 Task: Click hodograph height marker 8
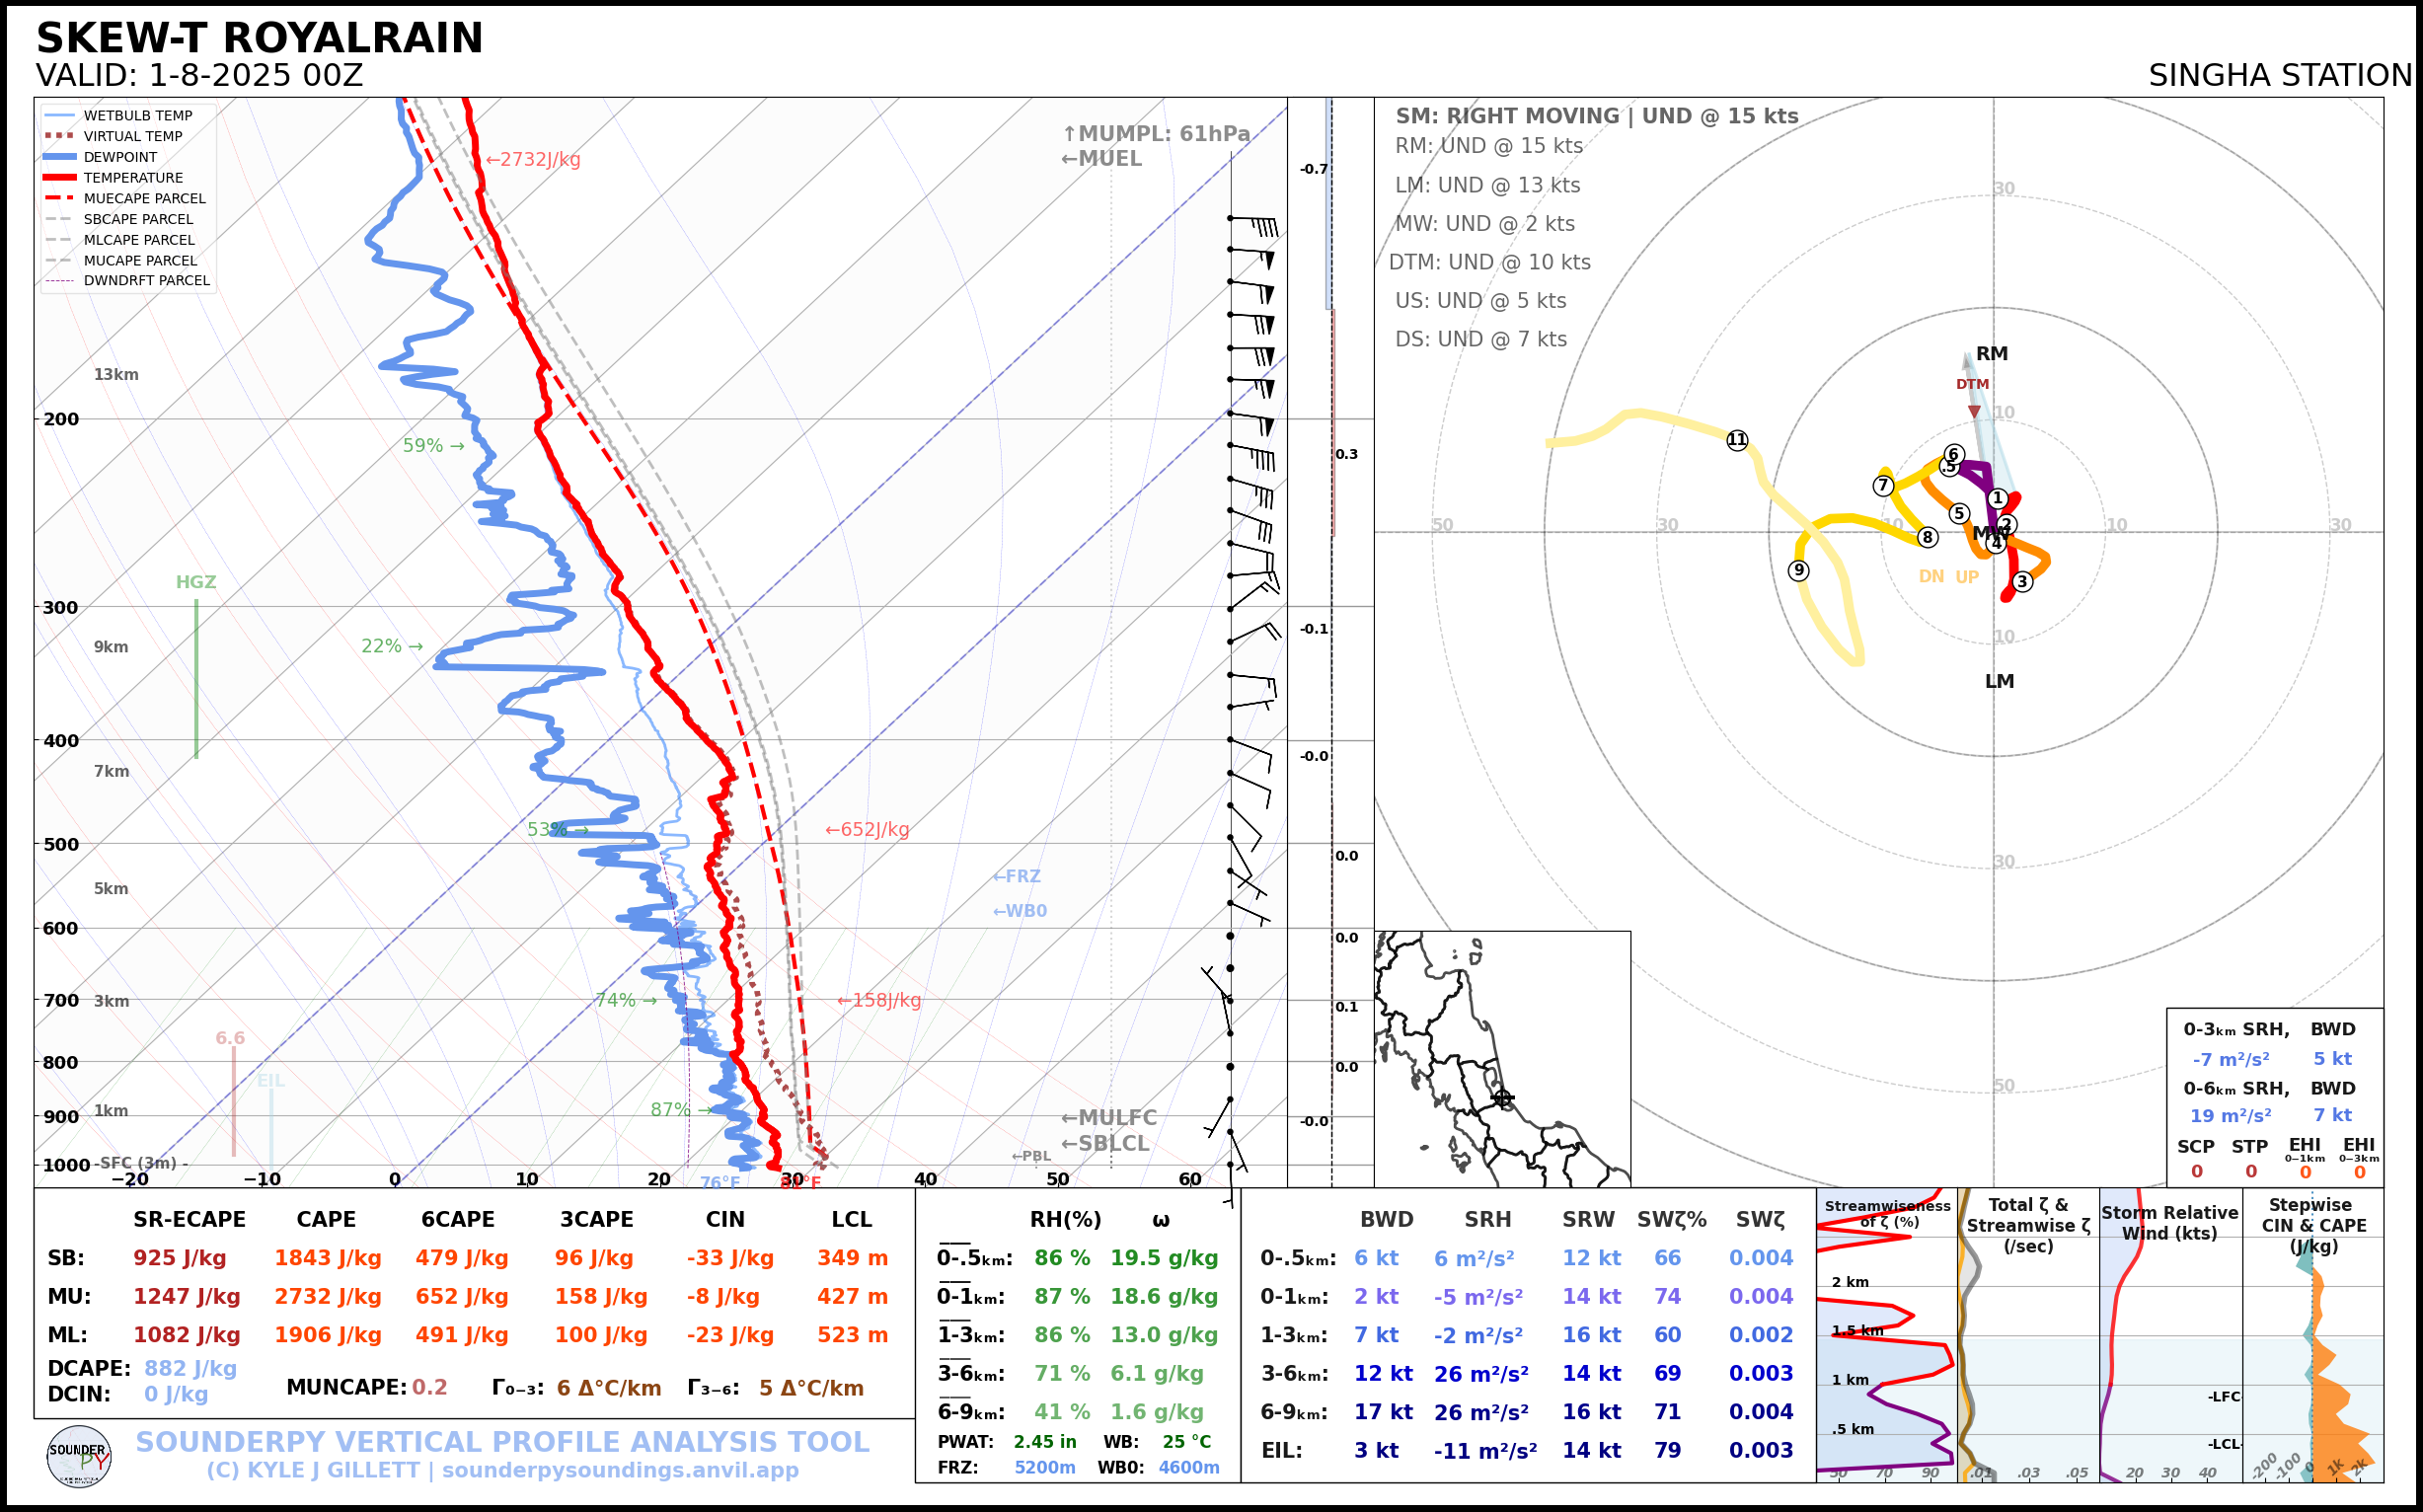pos(1927,537)
